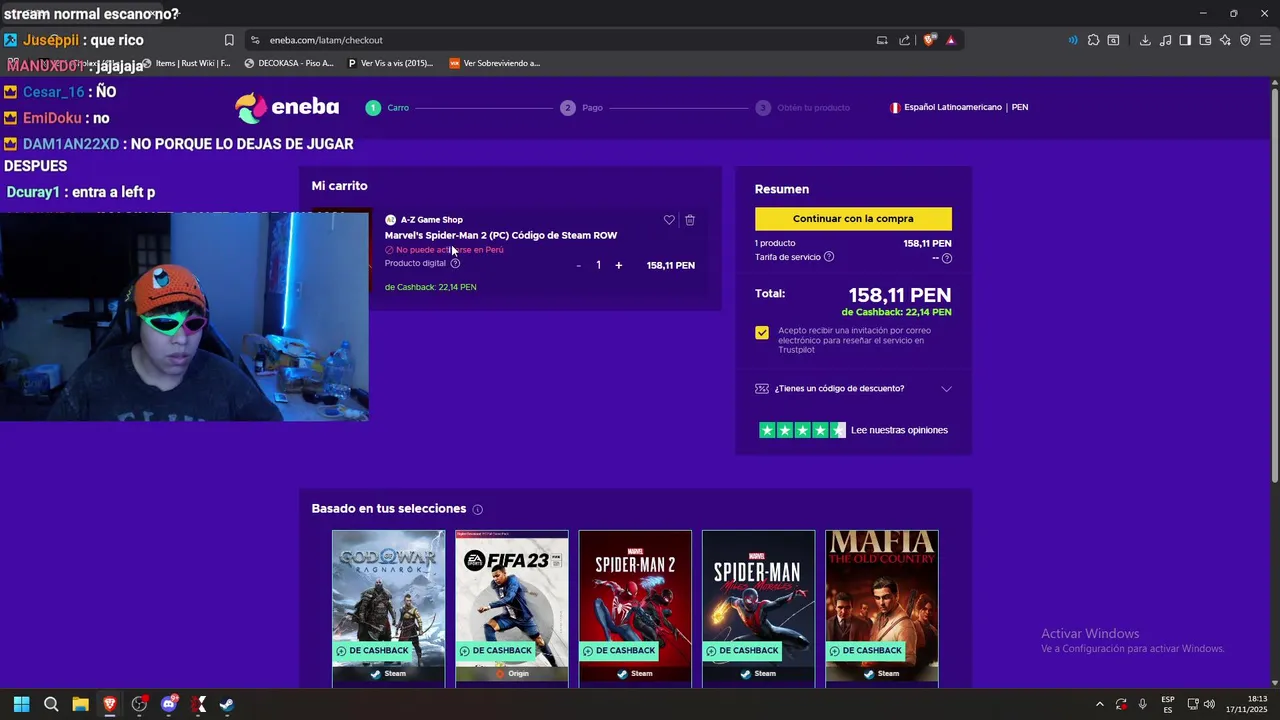Click the eneba logo
This screenshot has height=720, width=1280.
(x=287, y=107)
